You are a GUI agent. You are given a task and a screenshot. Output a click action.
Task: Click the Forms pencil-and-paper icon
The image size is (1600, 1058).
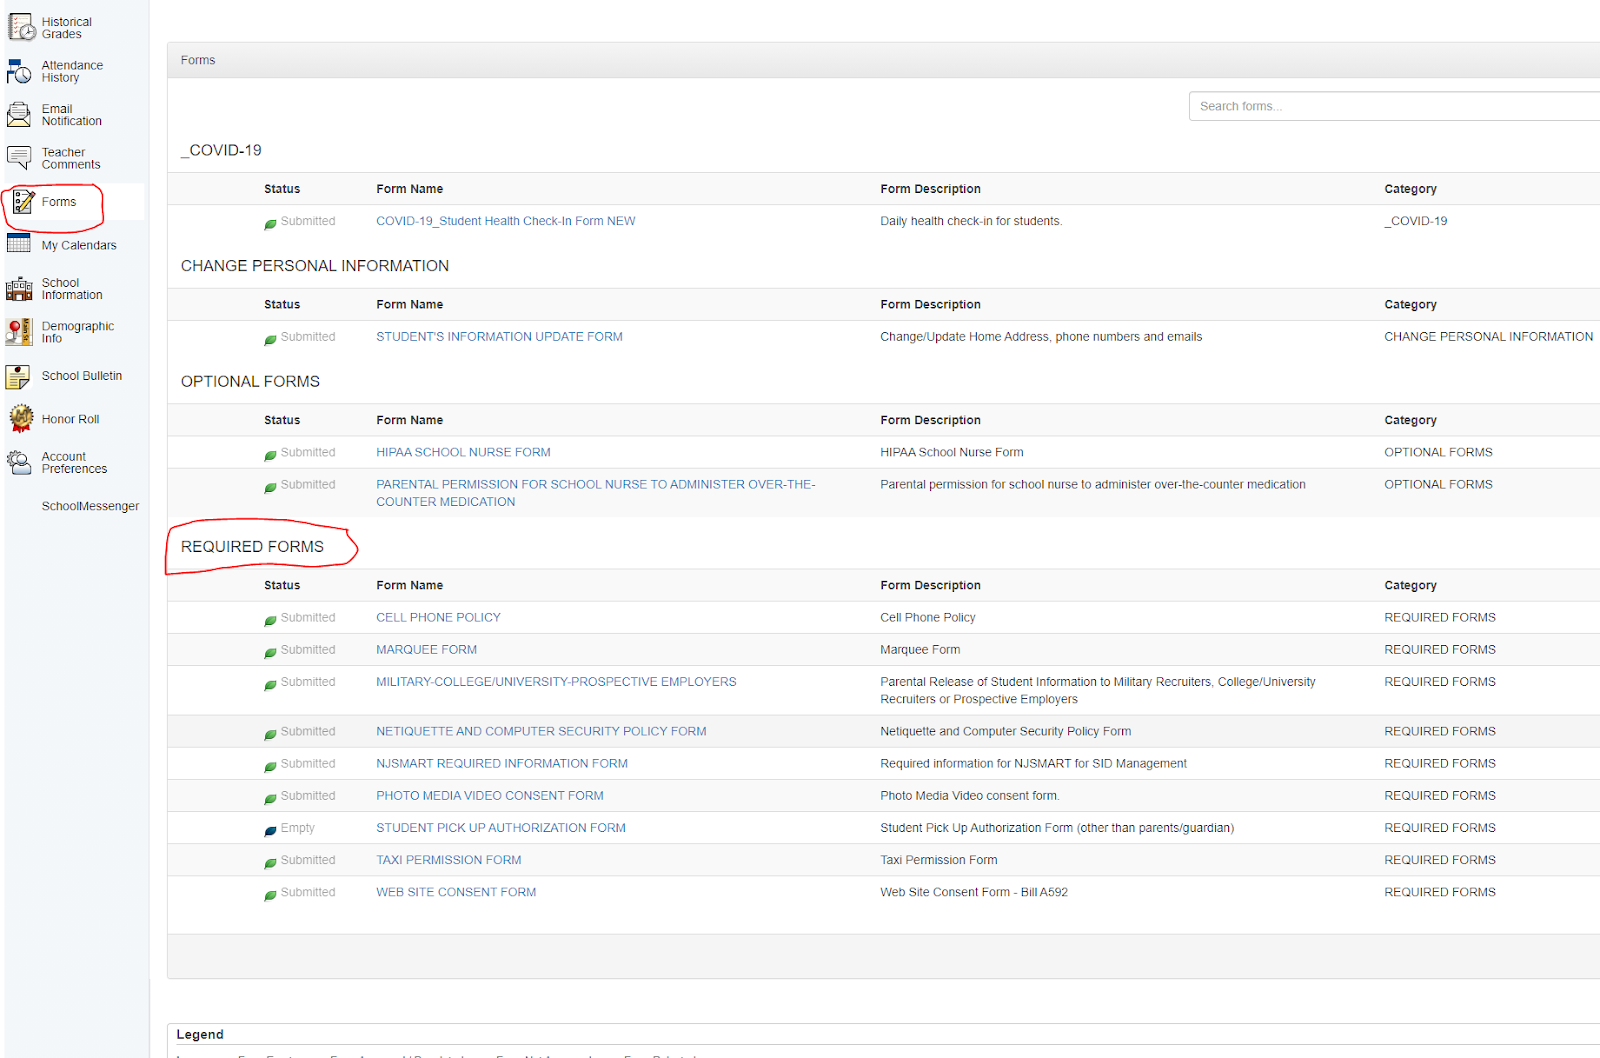[23, 202]
